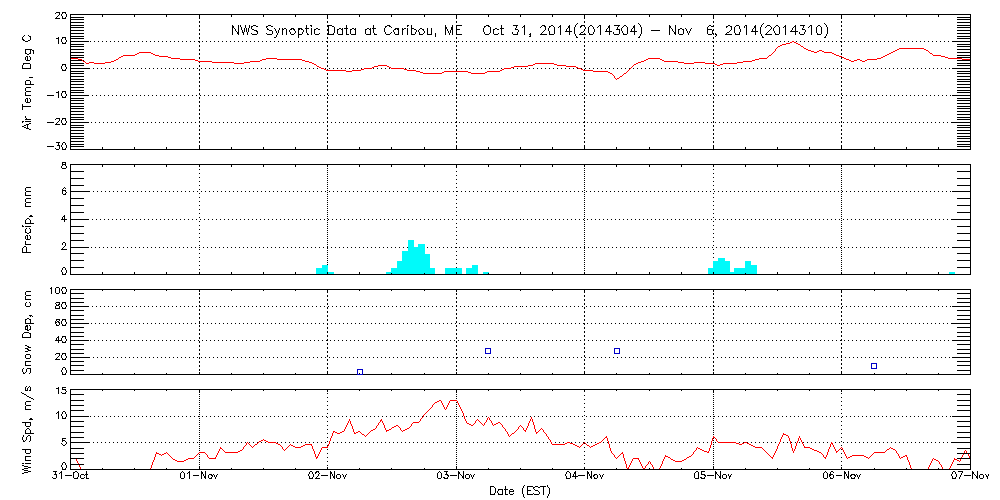Click the "Snow Dep, cm" axis label

click(27, 334)
